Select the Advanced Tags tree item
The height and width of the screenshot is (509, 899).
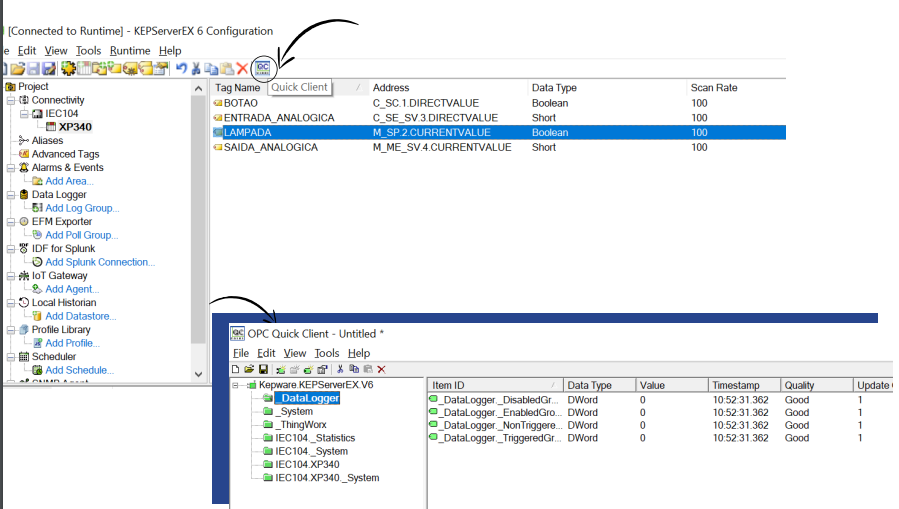click(65, 154)
